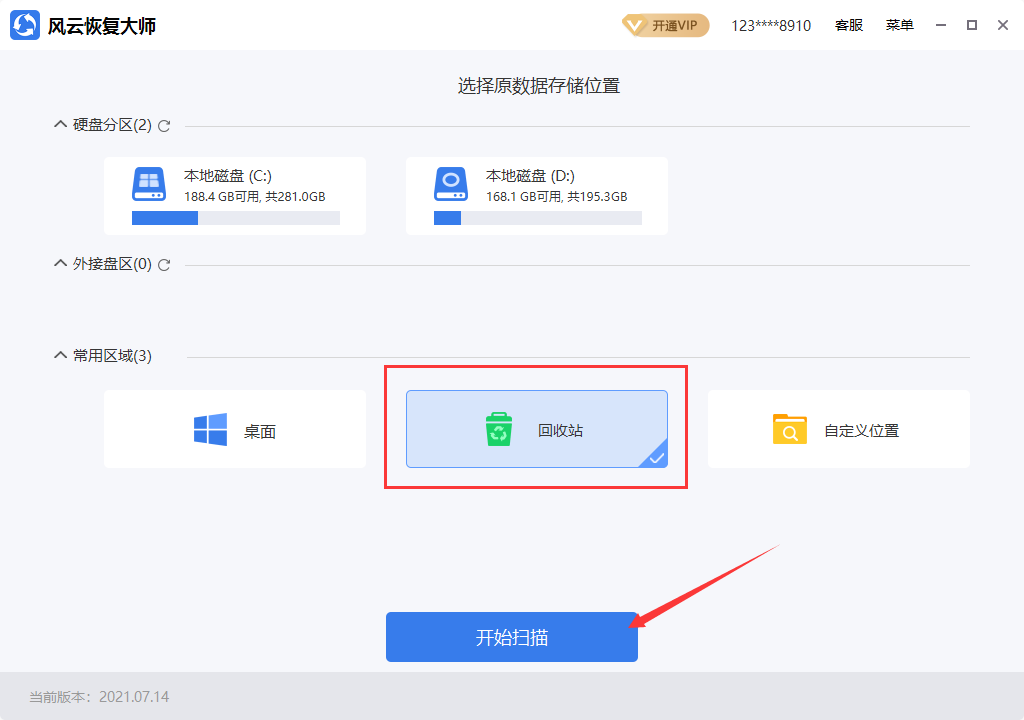Select 本地磁盘 (C:) label
The image size is (1024, 720).
227,176
